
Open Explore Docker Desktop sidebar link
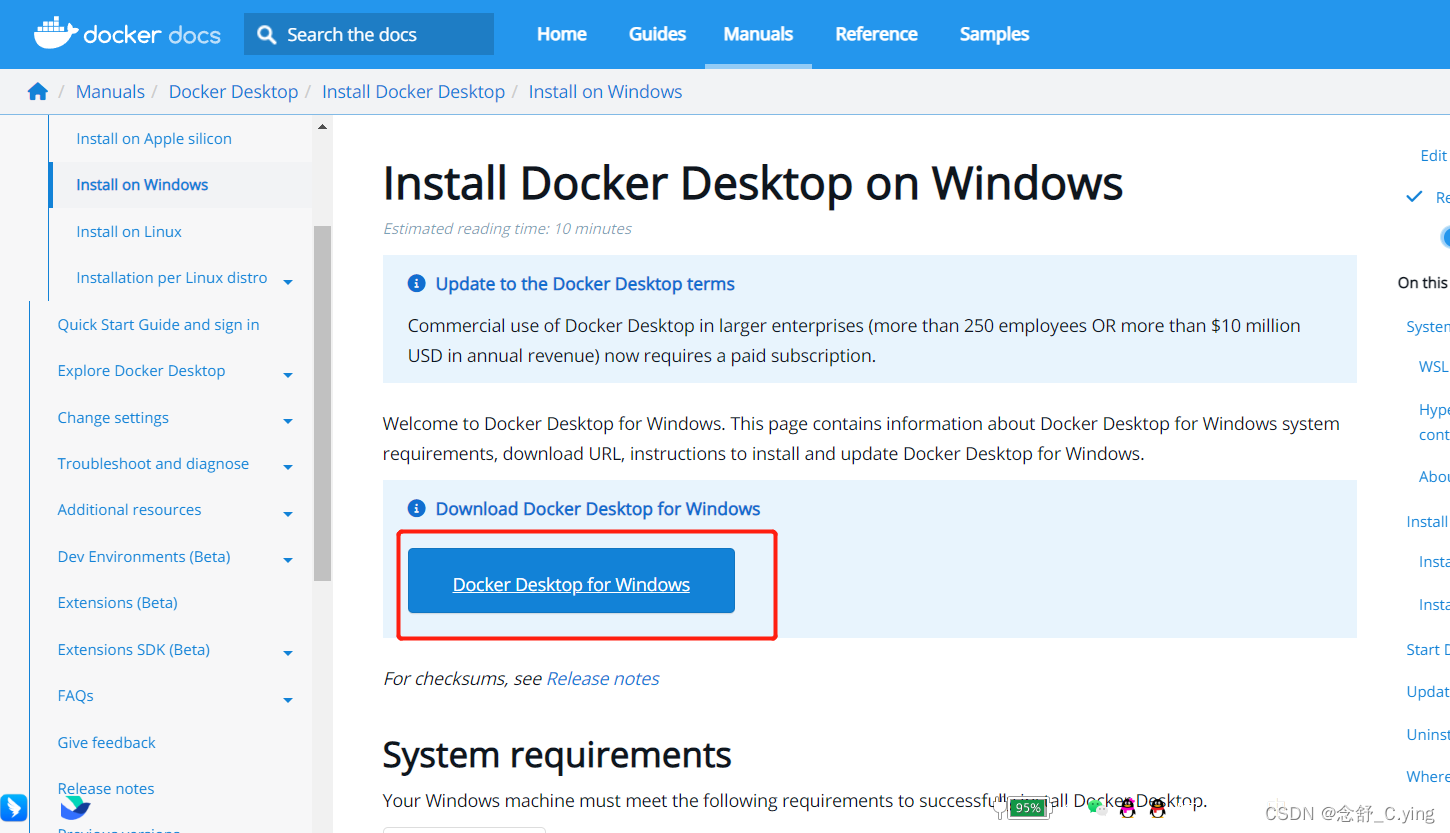[141, 371]
